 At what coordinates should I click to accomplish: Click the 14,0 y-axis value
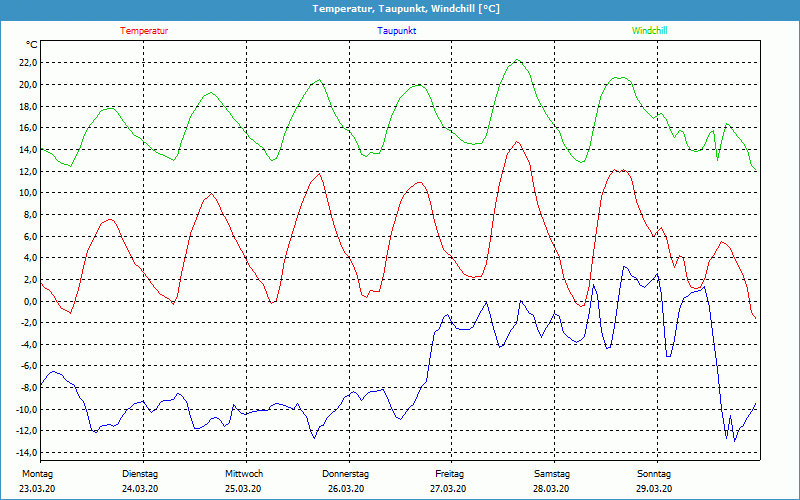(28, 149)
